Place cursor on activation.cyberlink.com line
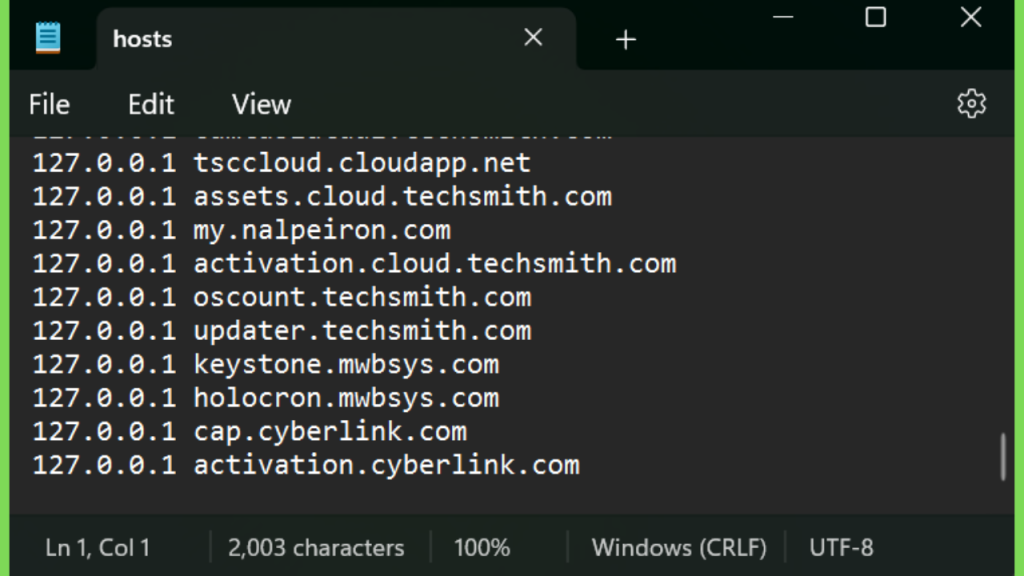The height and width of the screenshot is (576, 1024). click(x=306, y=465)
